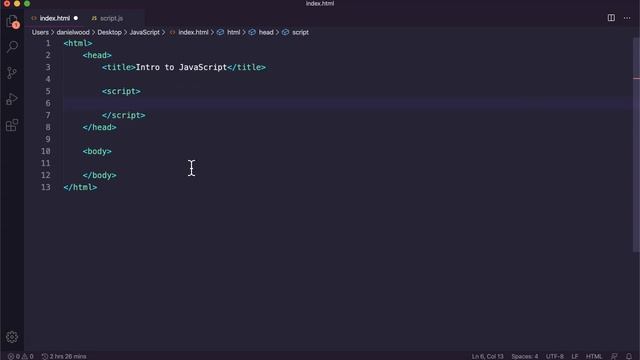The width and height of the screenshot is (640, 360).
Task: Switch to the script.js tab
Action: pyautogui.click(x=111, y=18)
